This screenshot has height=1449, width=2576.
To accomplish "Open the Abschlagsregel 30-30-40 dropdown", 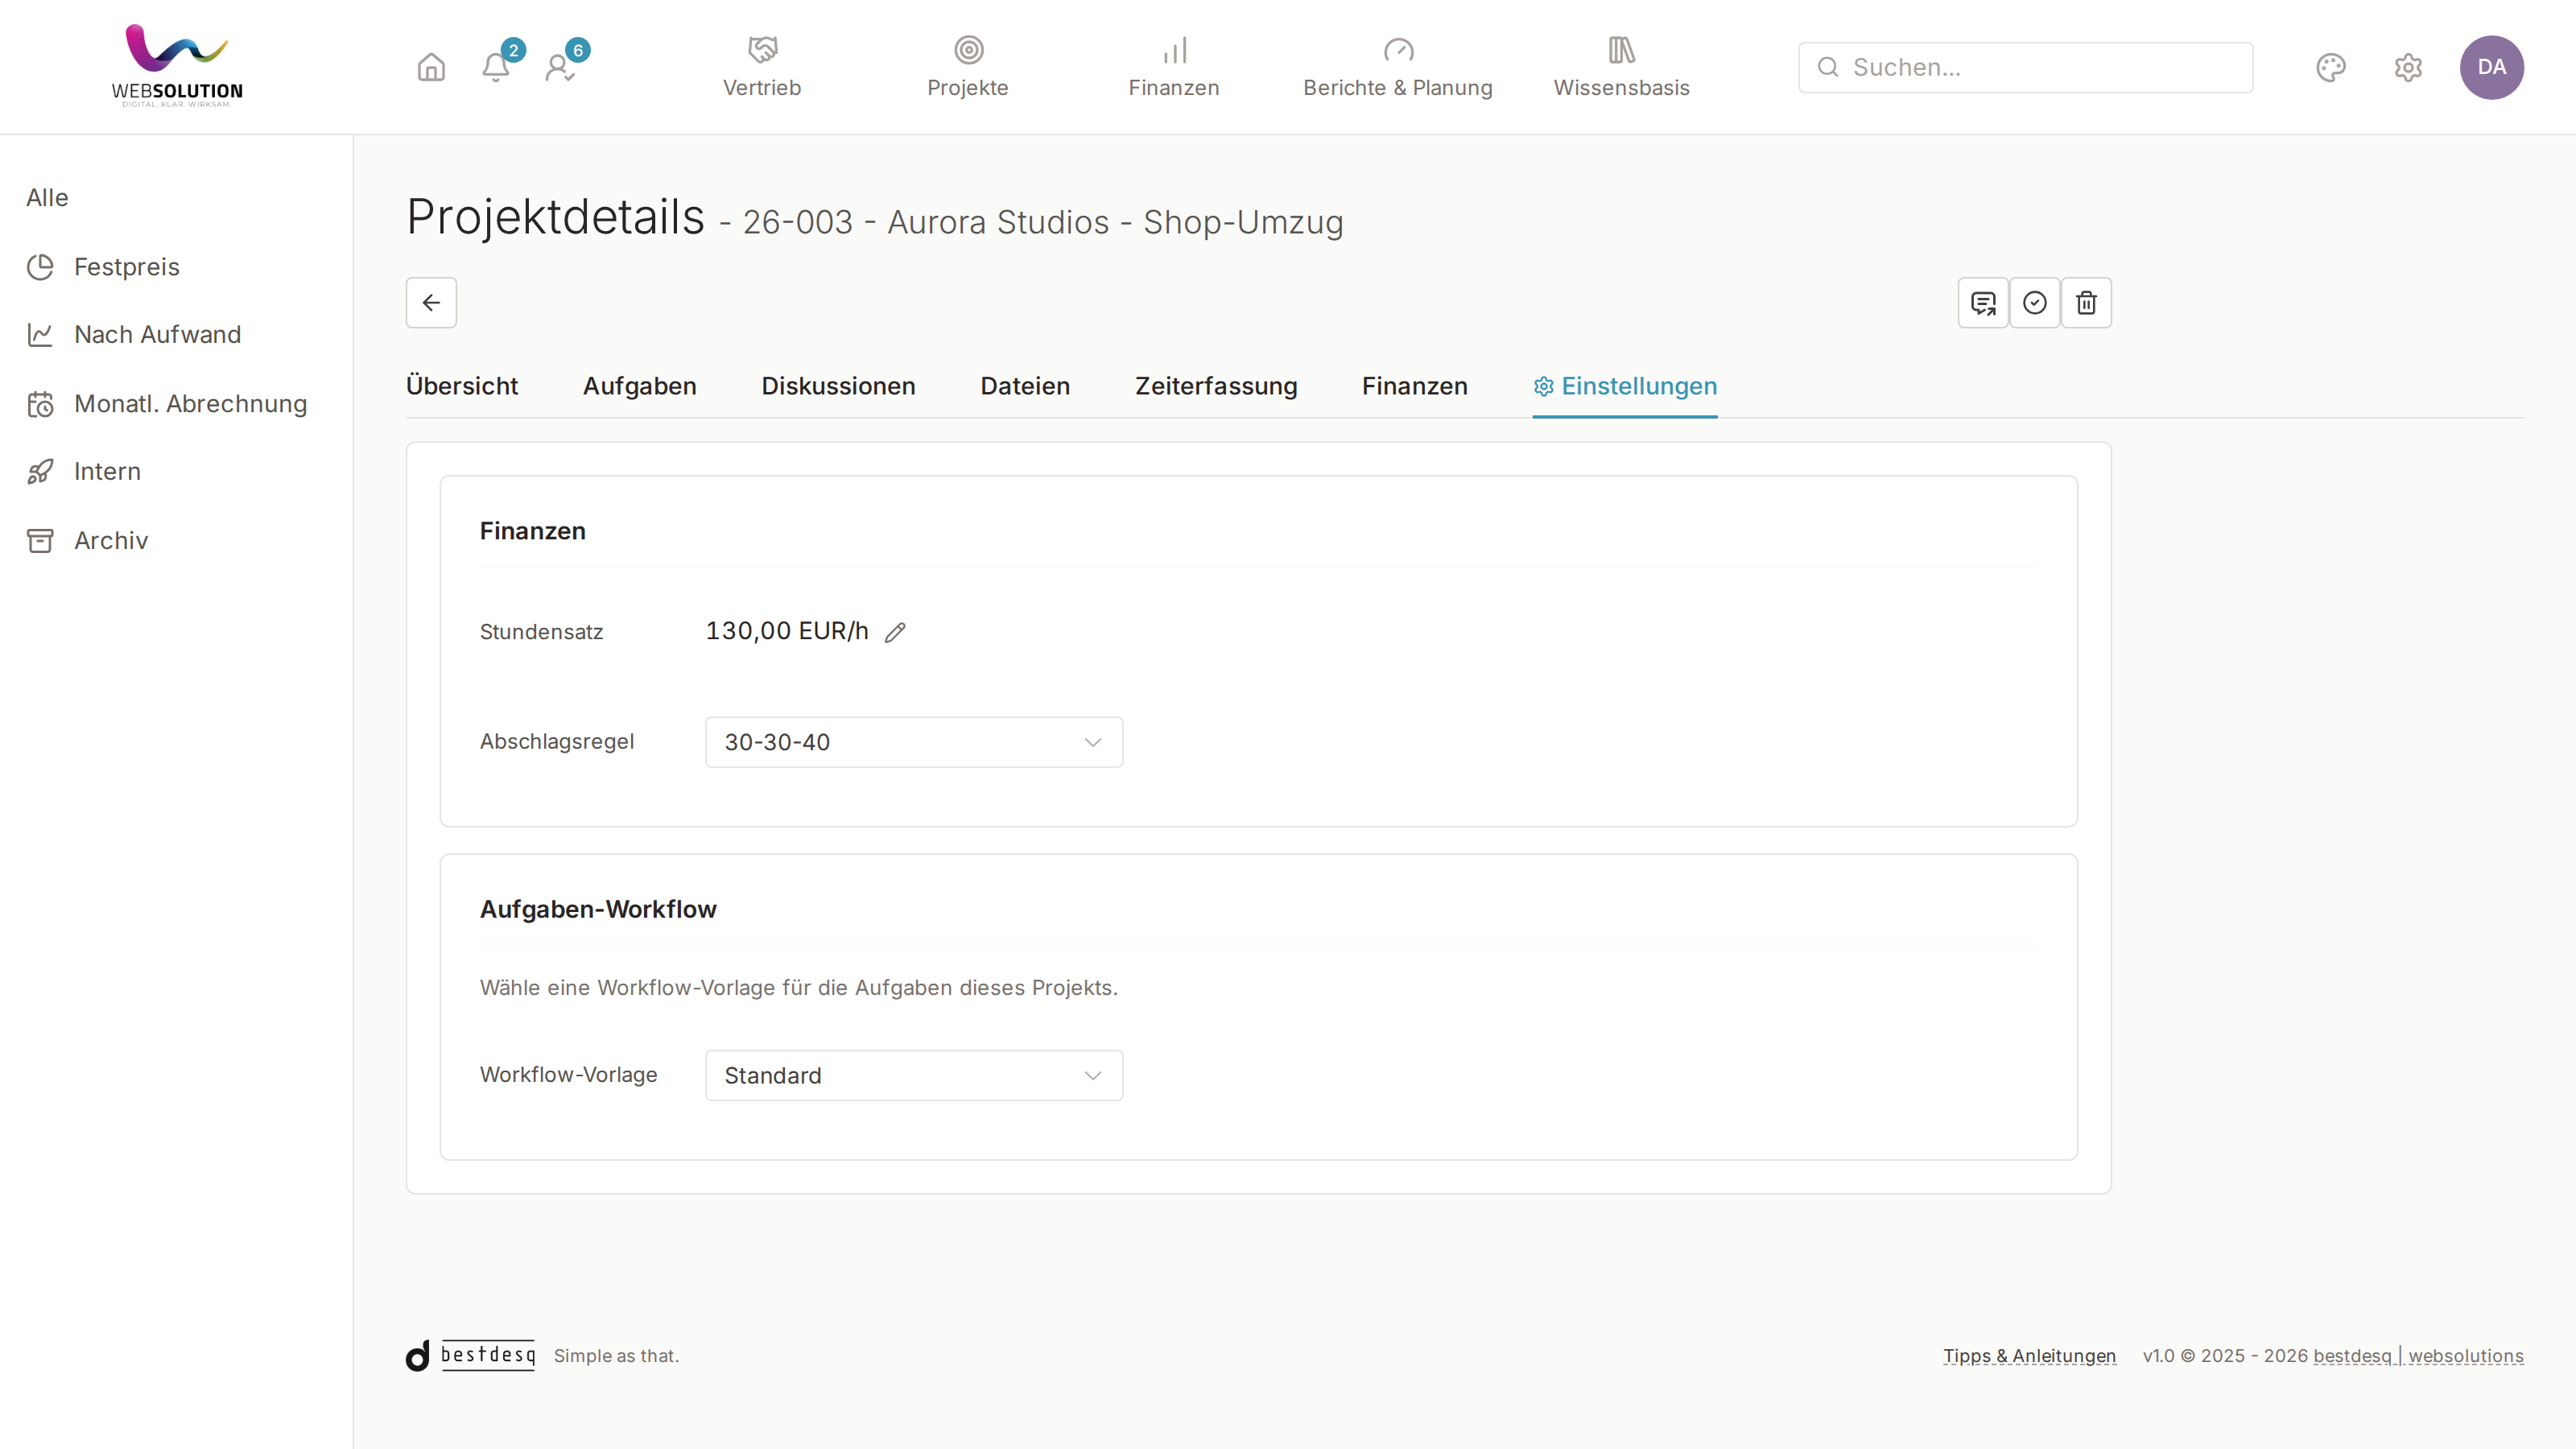I will click(x=914, y=742).
